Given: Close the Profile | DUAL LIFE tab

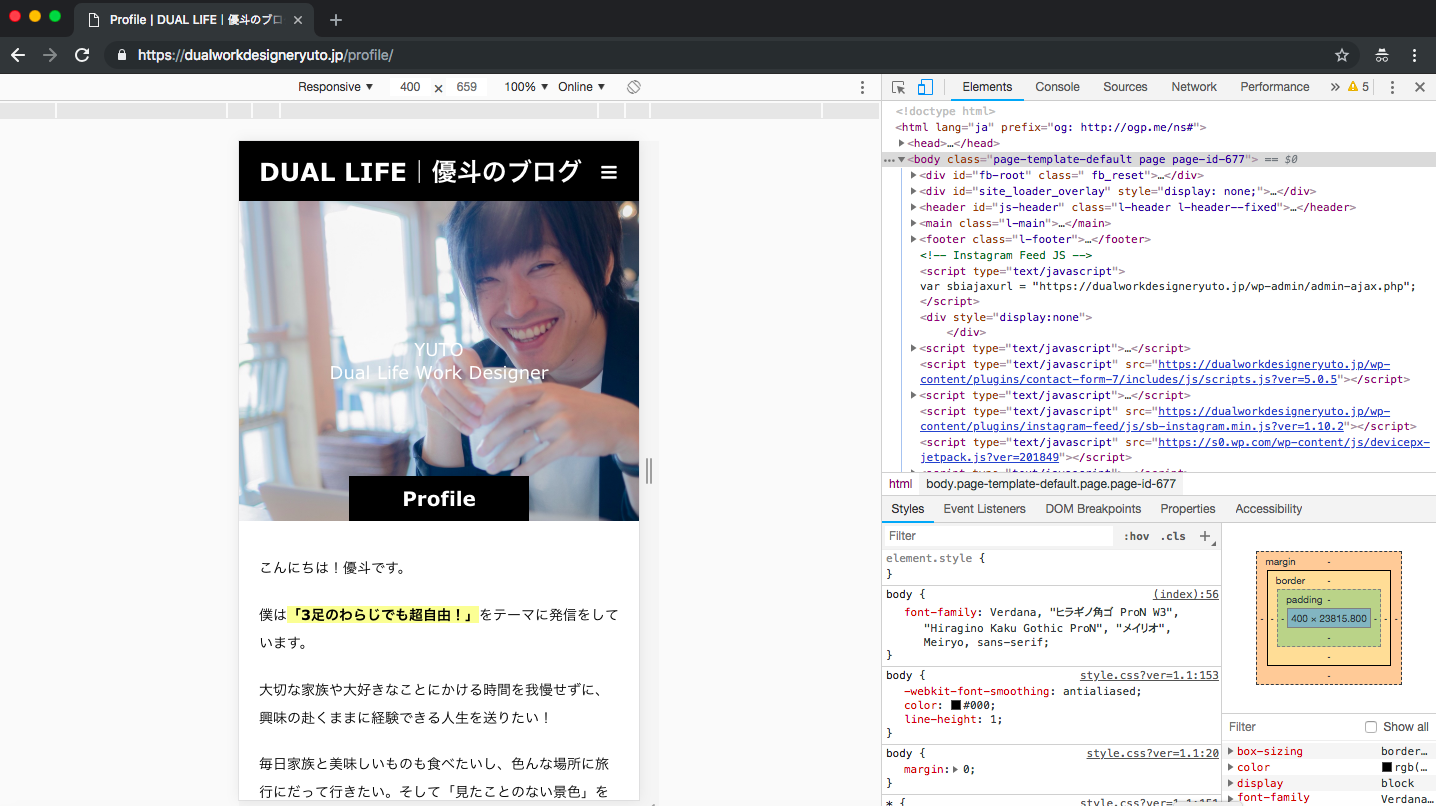Looking at the screenshot, I should (299, 20).
